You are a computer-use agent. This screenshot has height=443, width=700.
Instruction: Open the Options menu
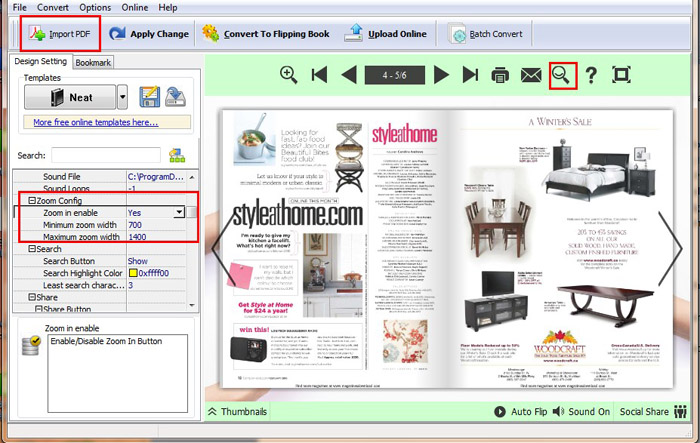point(95,8)
